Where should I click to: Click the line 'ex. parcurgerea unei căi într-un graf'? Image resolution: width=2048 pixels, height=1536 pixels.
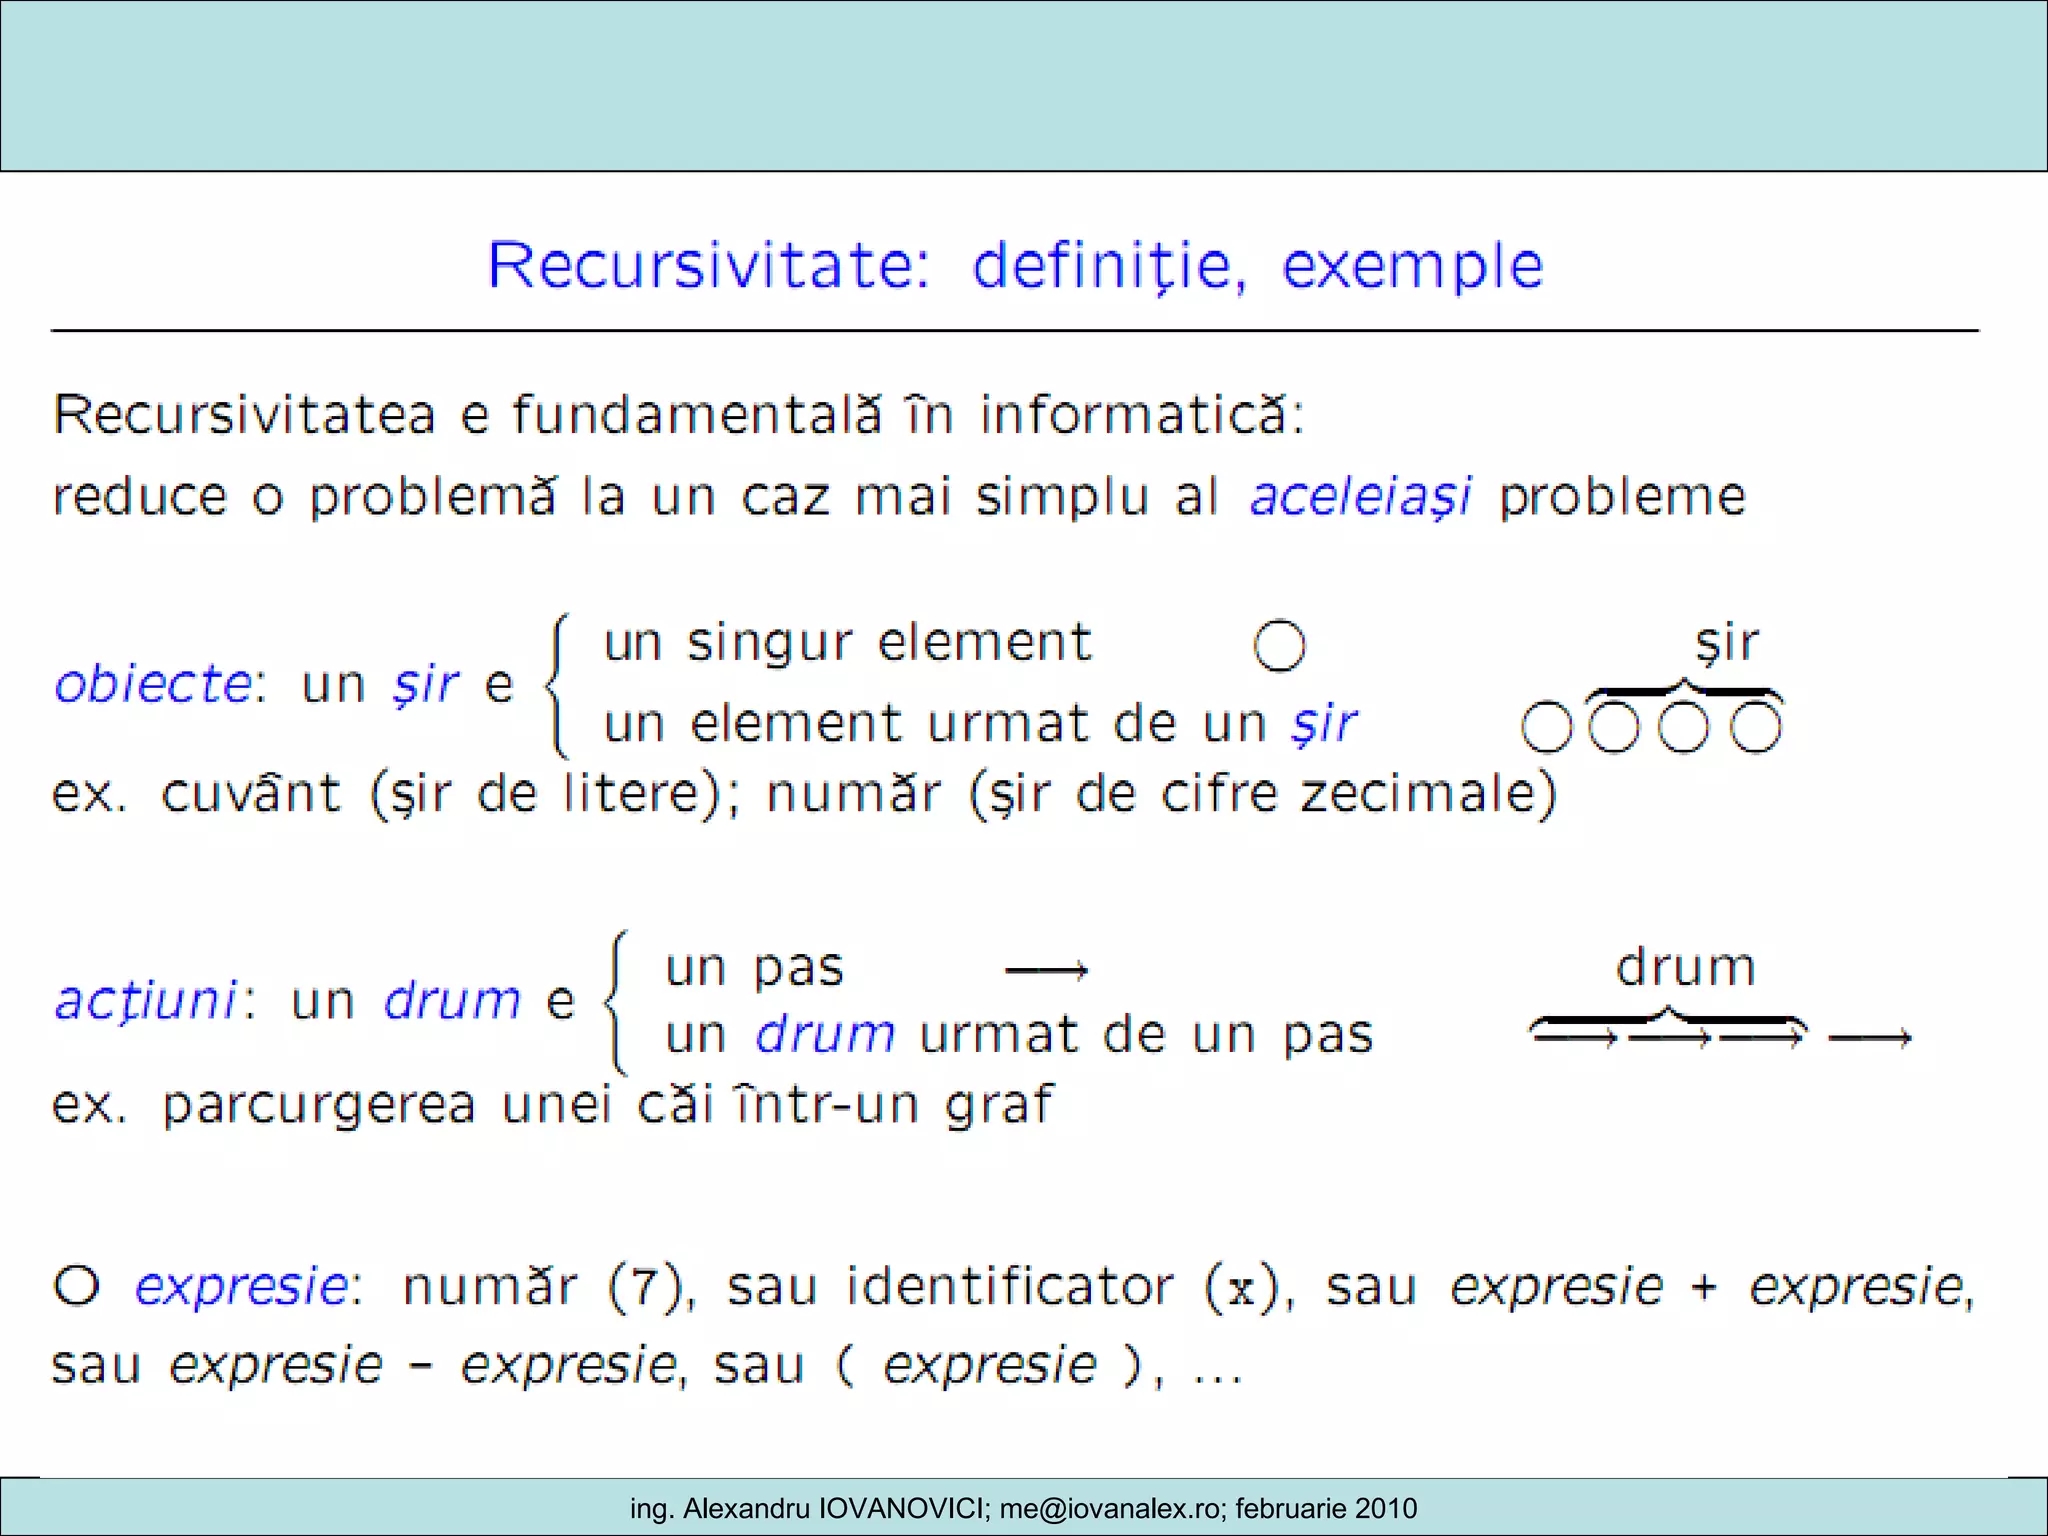coord(552,1105)
